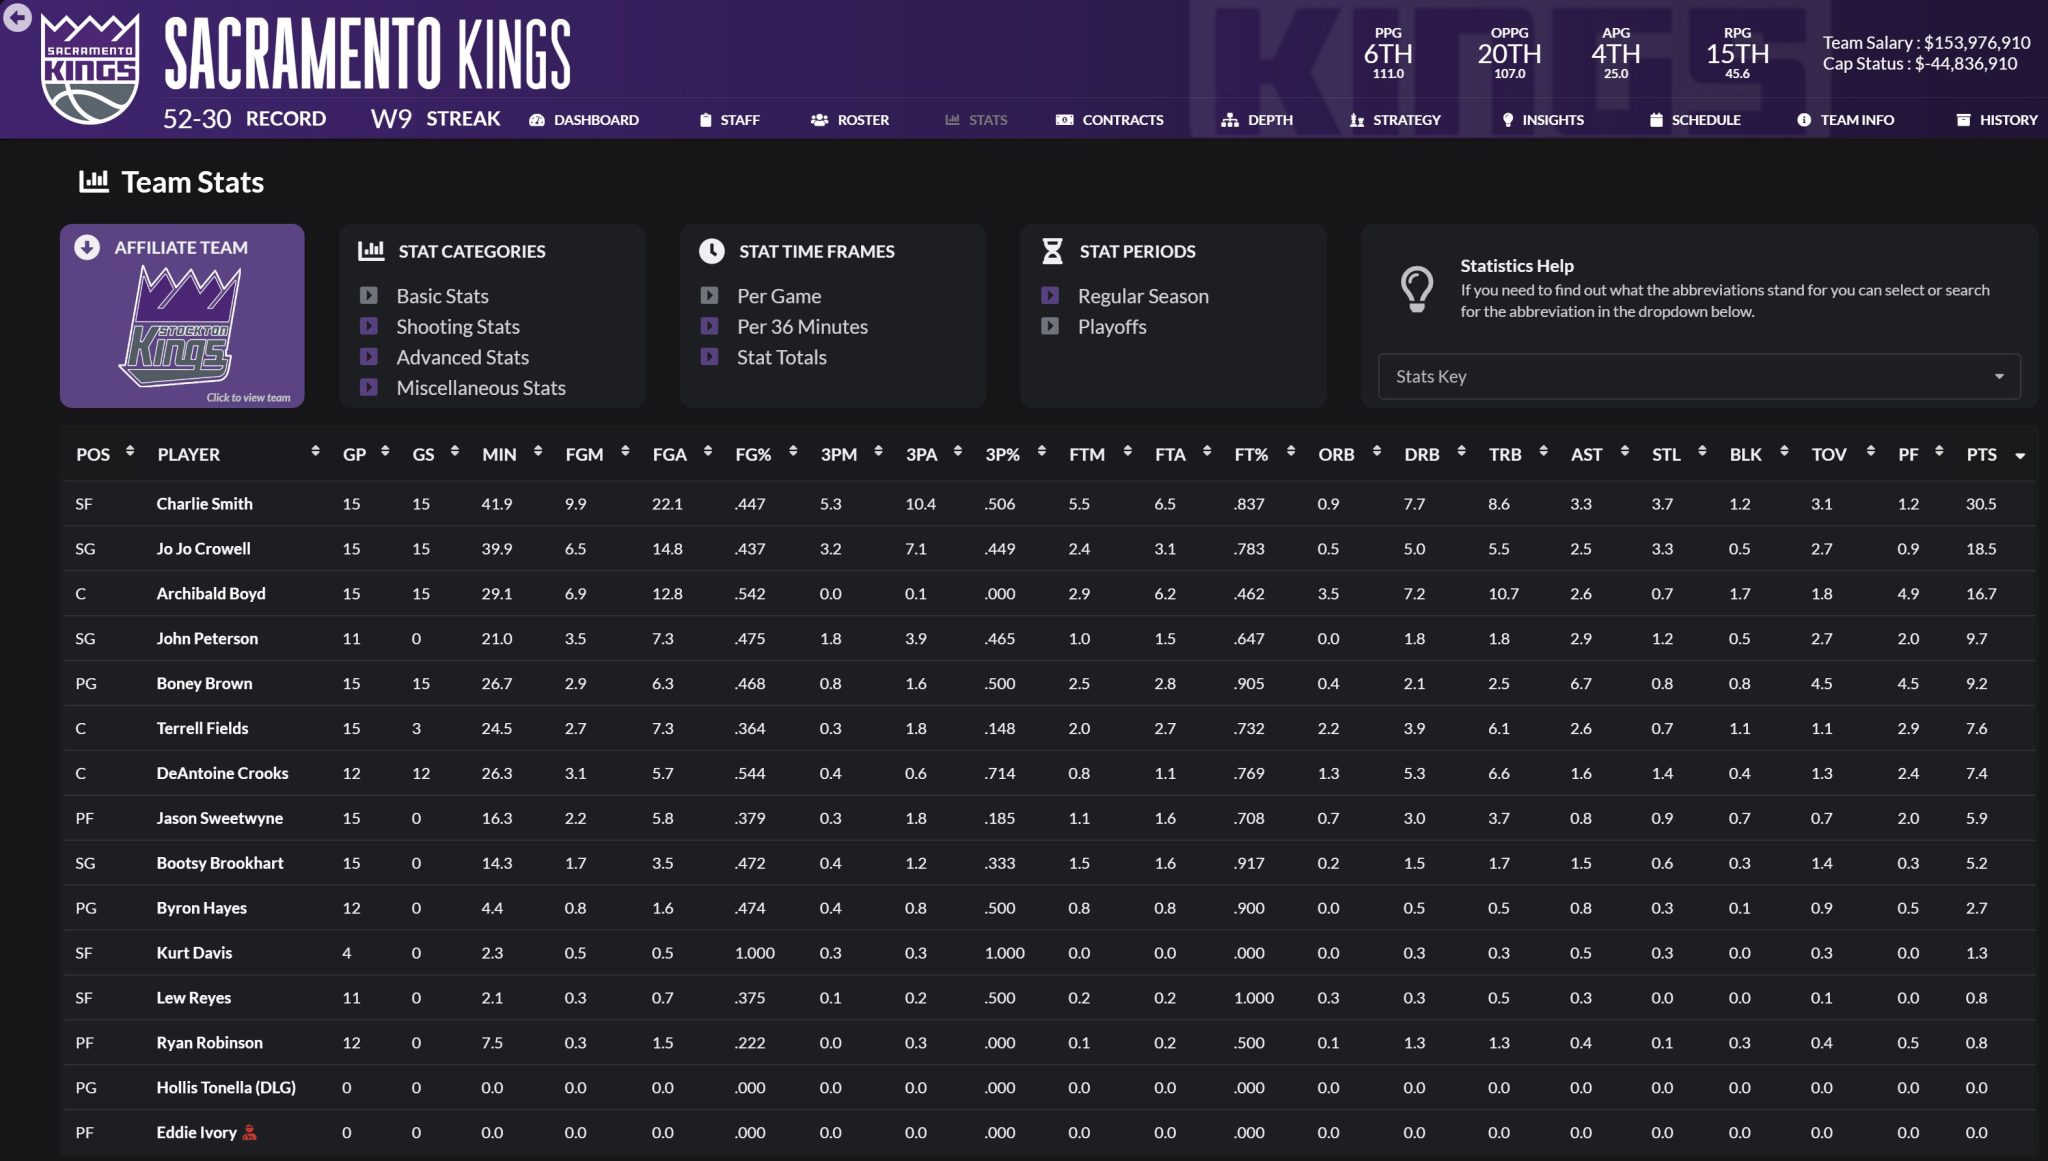This screenshot has width=2048, height=1161.
Task: Sort the table by the PTS column arrow
Action: tap(2019, 455)
